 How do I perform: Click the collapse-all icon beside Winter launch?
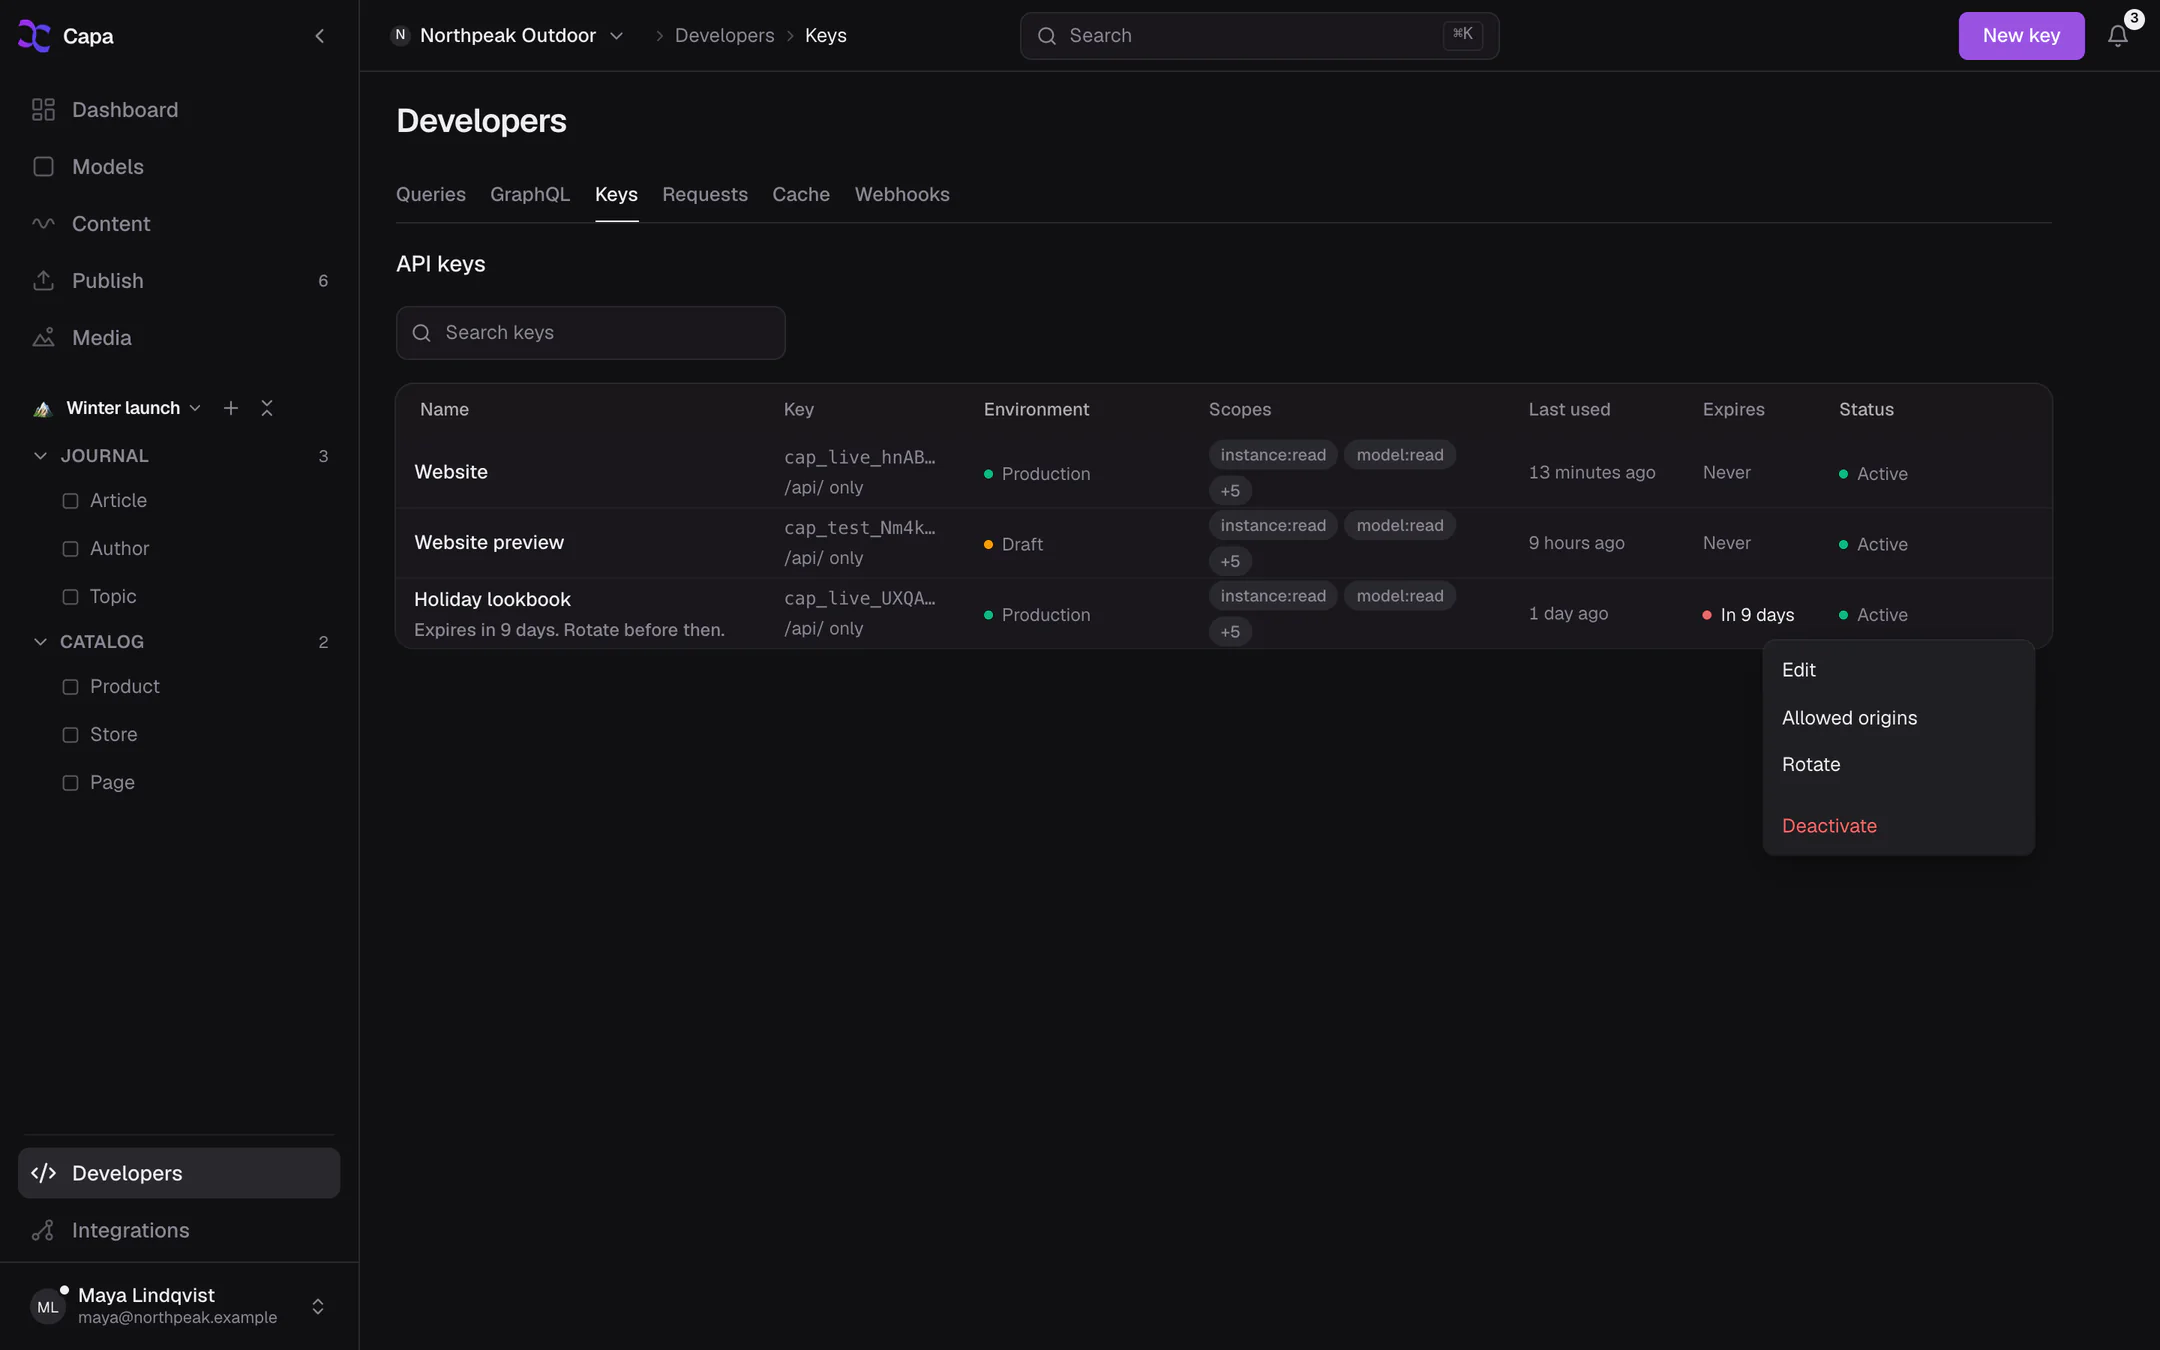point(267,408)
